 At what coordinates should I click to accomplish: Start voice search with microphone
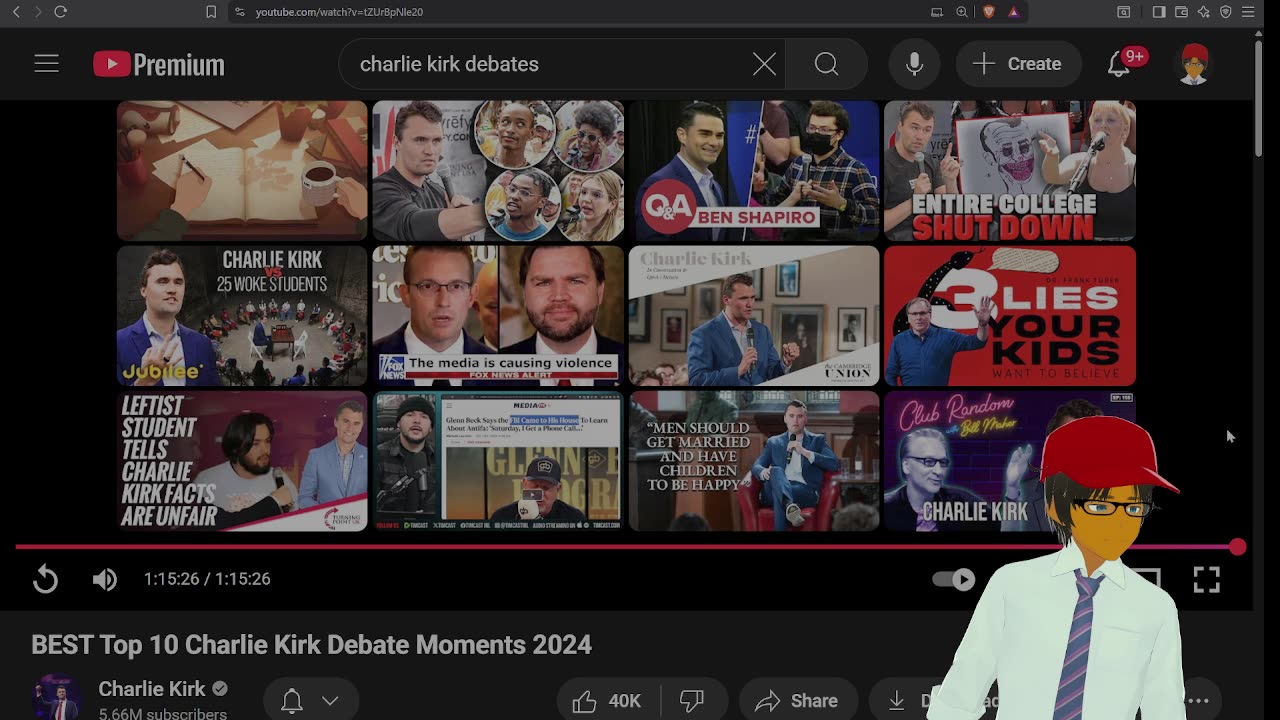[x=914, y=64]
